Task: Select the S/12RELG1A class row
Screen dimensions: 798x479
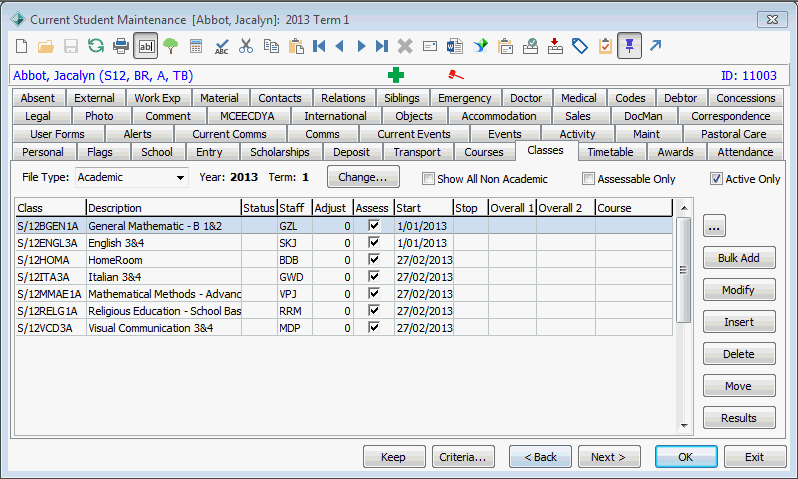Action: point(344,311)
